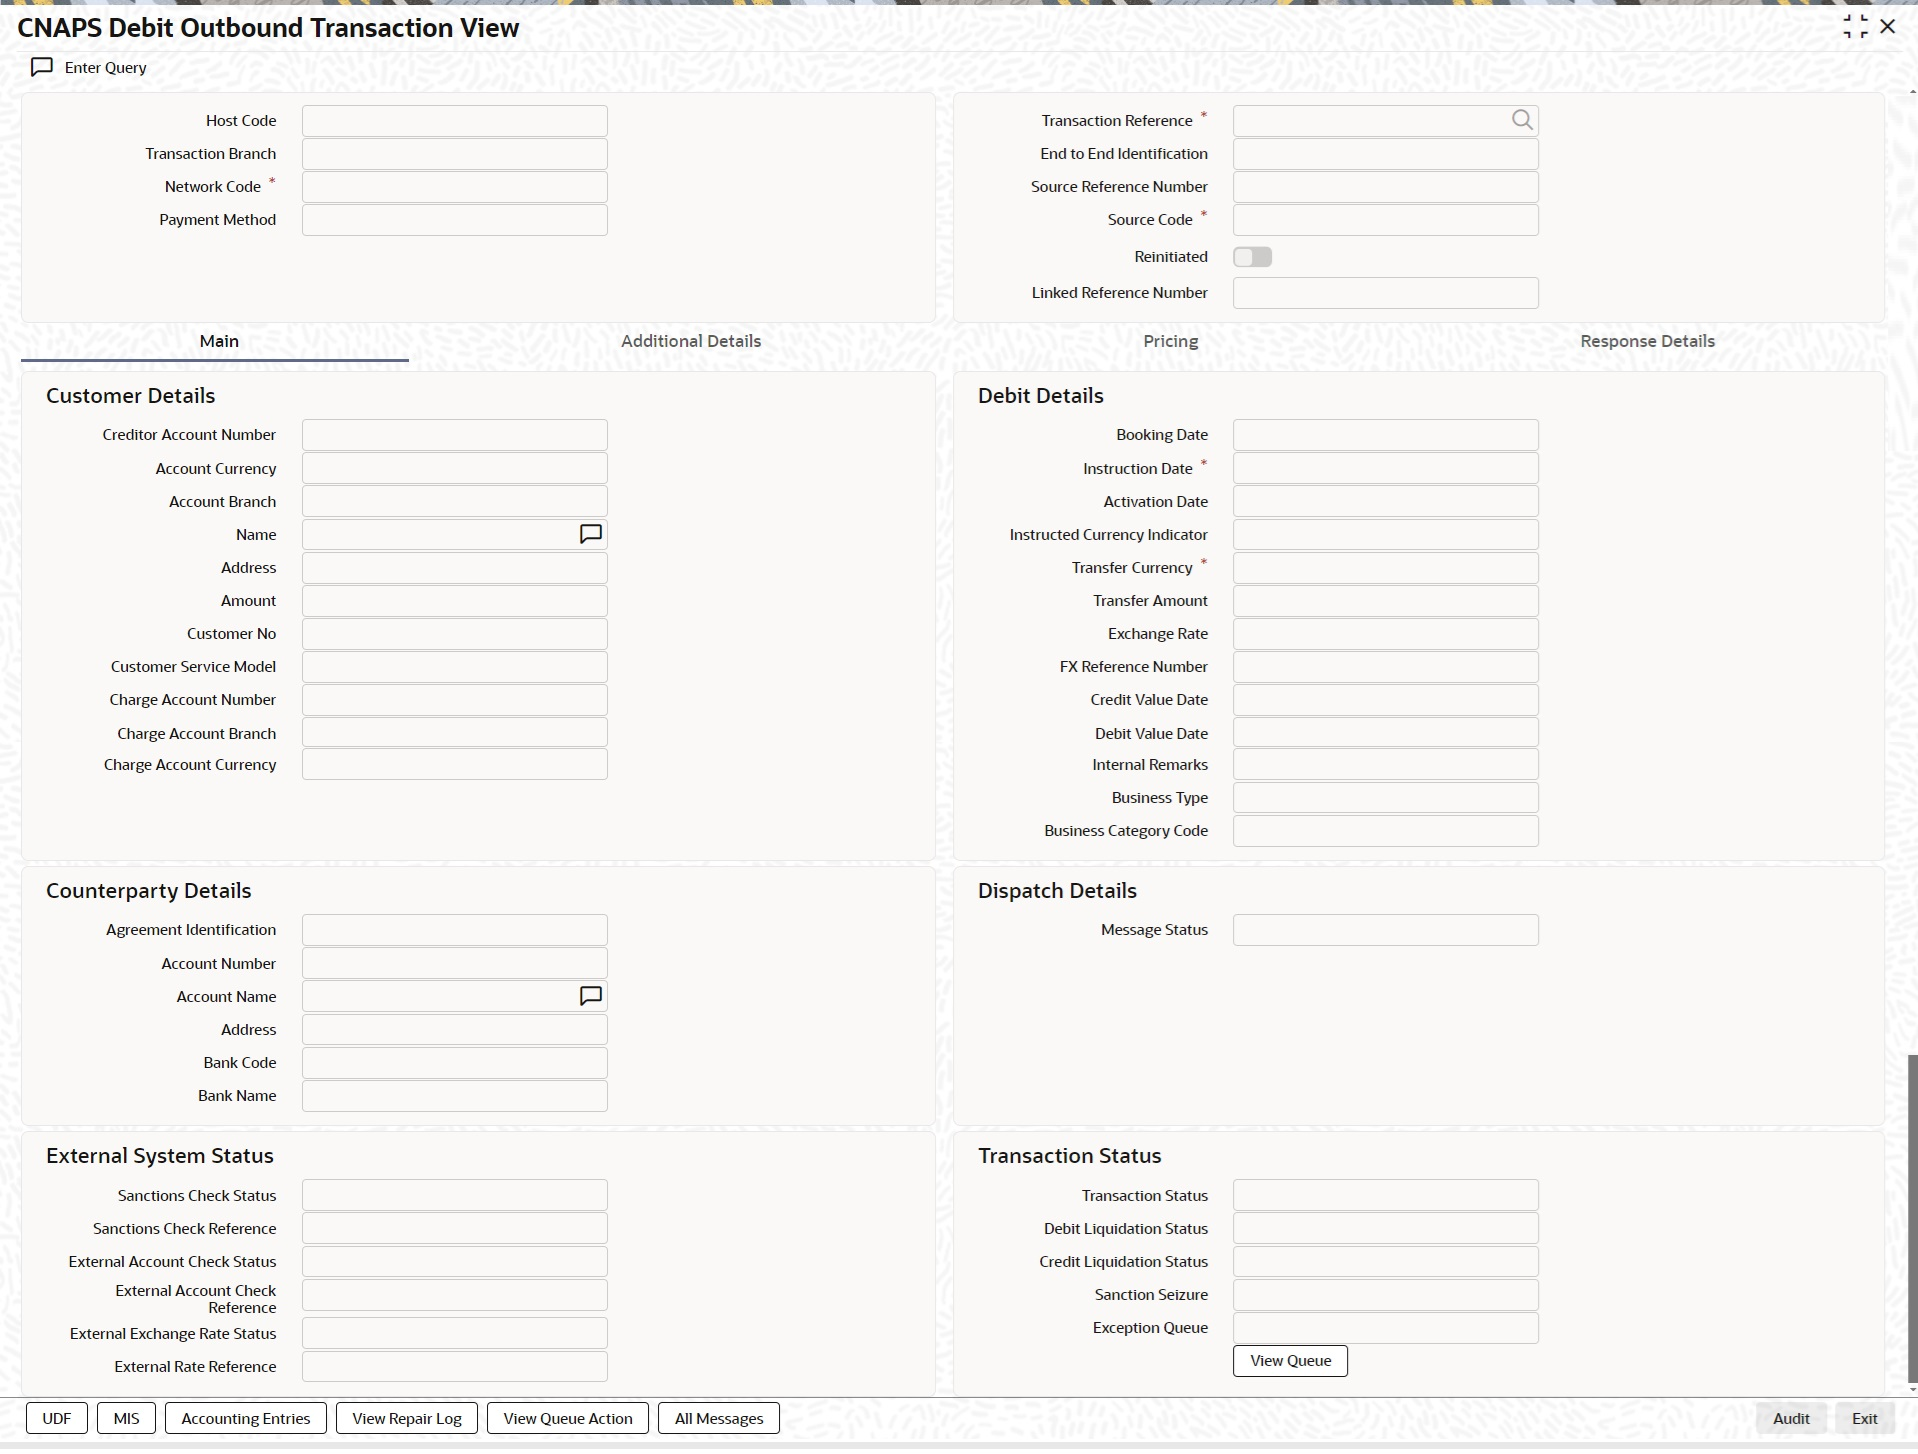Show the Response Details tab
The width and height of the screenshot is (1918, 1454).
1647,341
